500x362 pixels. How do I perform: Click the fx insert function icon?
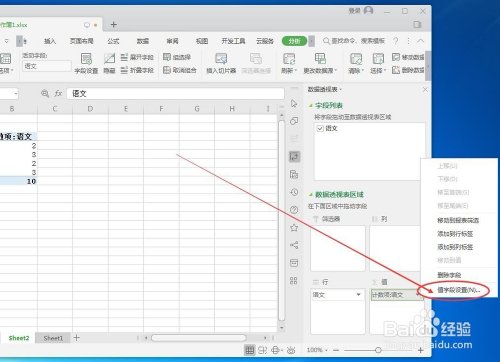click(x=58, y=93)
